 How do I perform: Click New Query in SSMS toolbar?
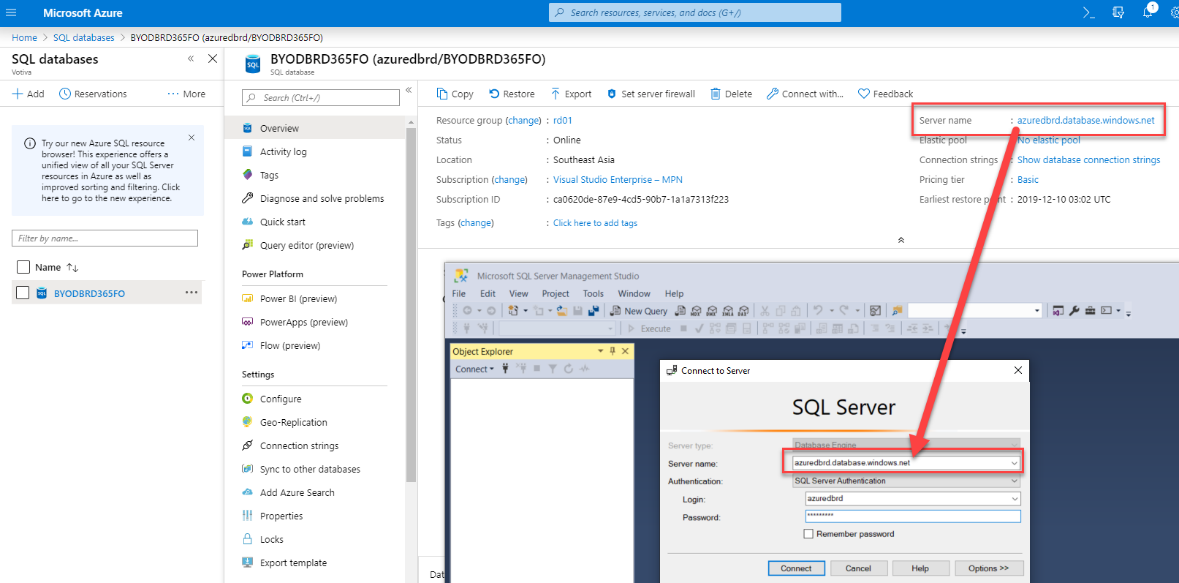click(637, 311)
